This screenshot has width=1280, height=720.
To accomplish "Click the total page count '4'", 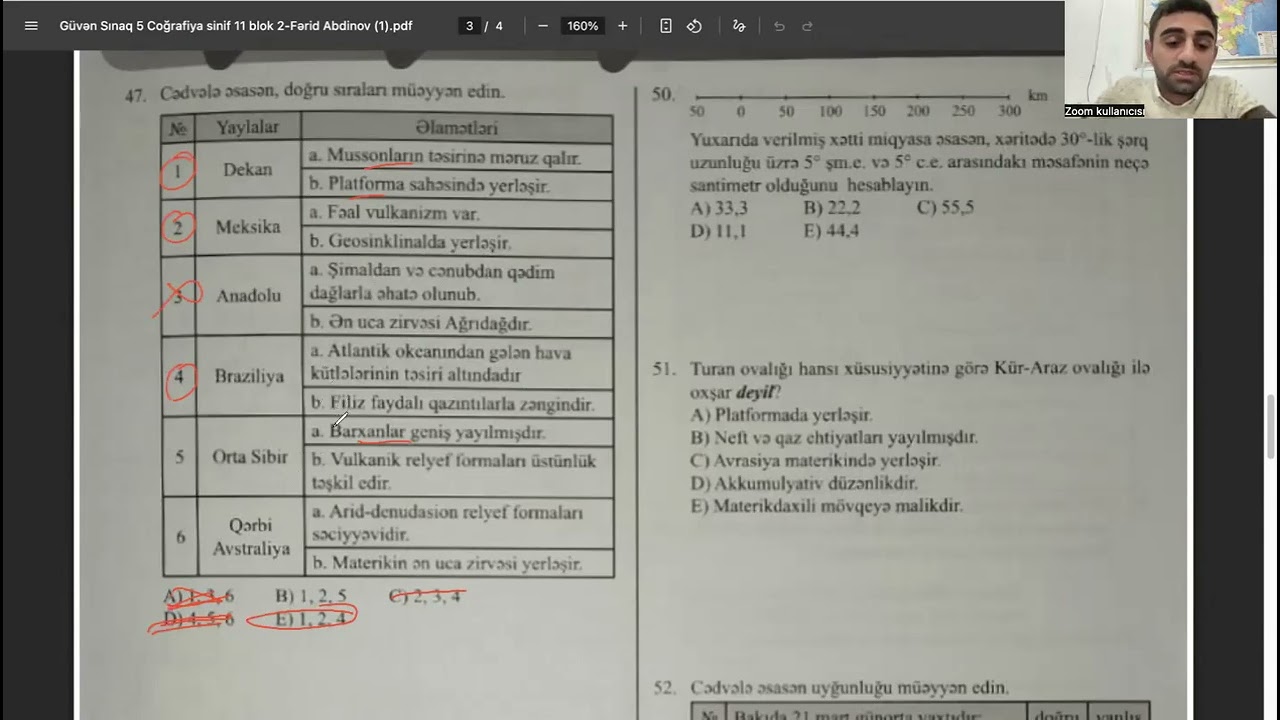I will [499, 26].
